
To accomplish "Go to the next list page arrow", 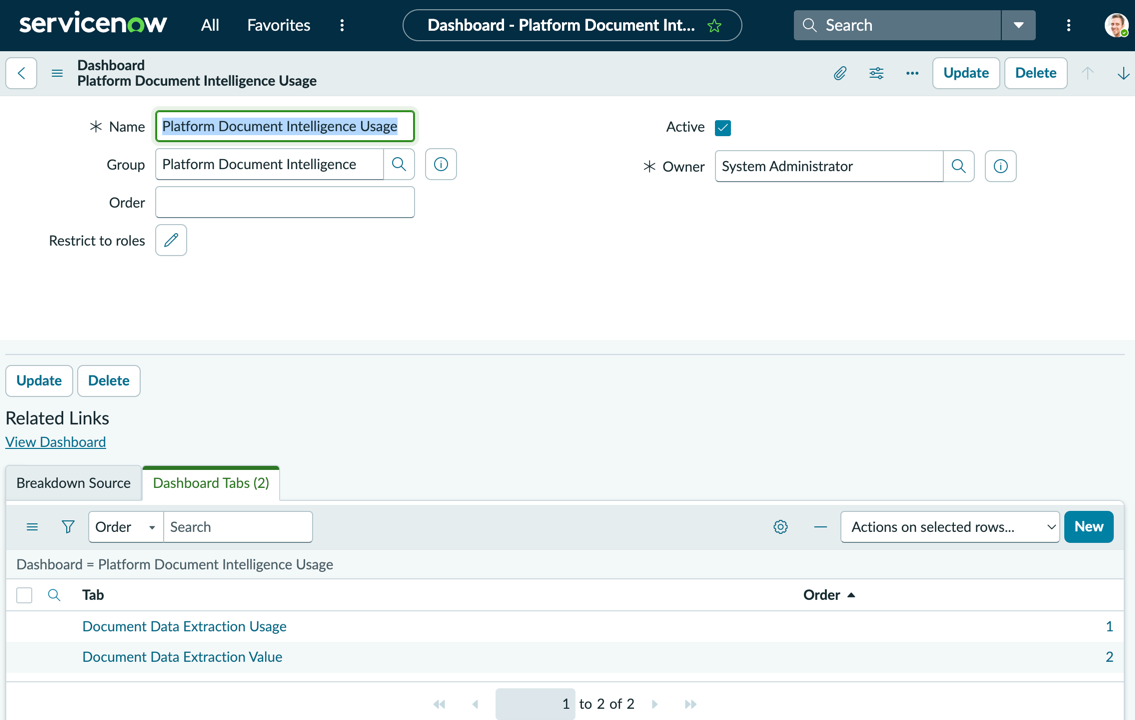I will (x=654, y=704).
